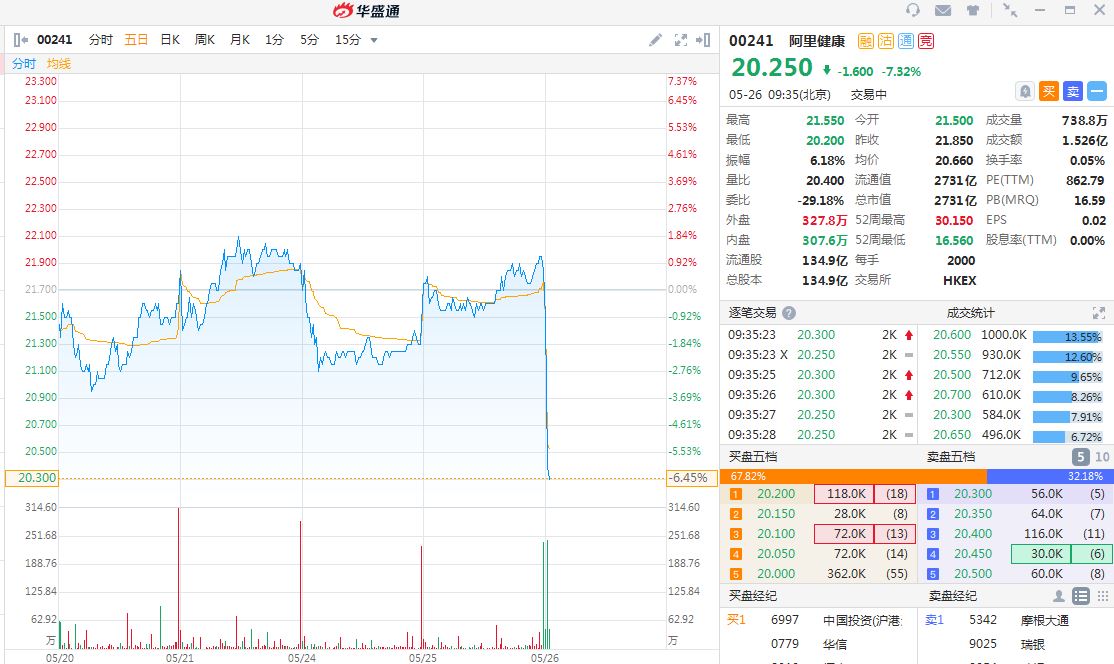
Task: Click the help icon beside 逐笔交易
Action: click(x=789, y=313)
